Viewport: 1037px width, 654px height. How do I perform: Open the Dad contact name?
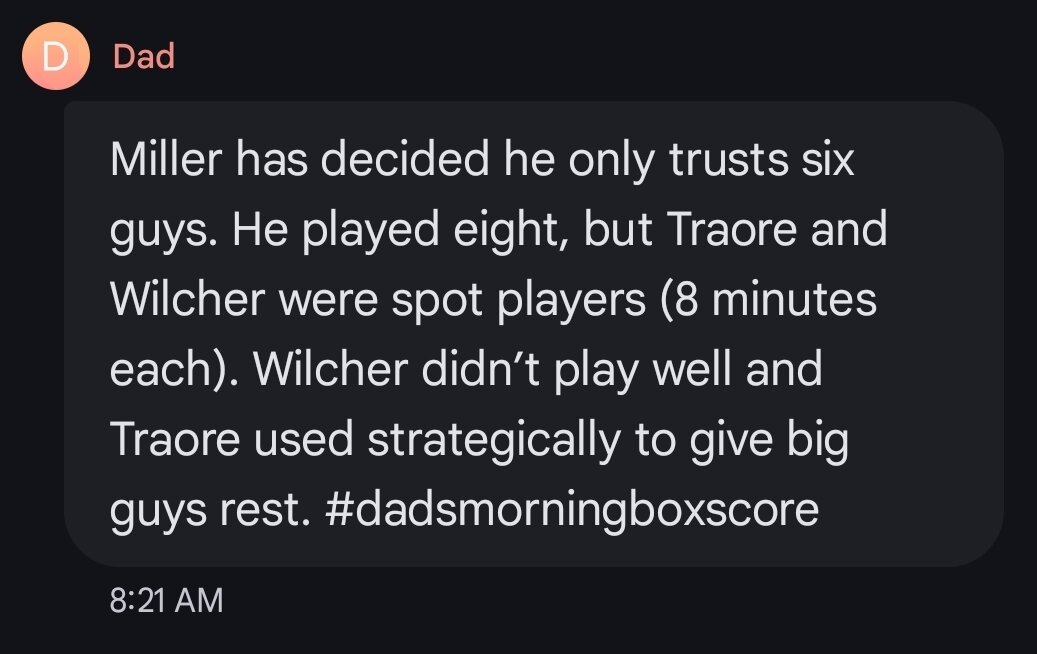(x=144, y=56)
